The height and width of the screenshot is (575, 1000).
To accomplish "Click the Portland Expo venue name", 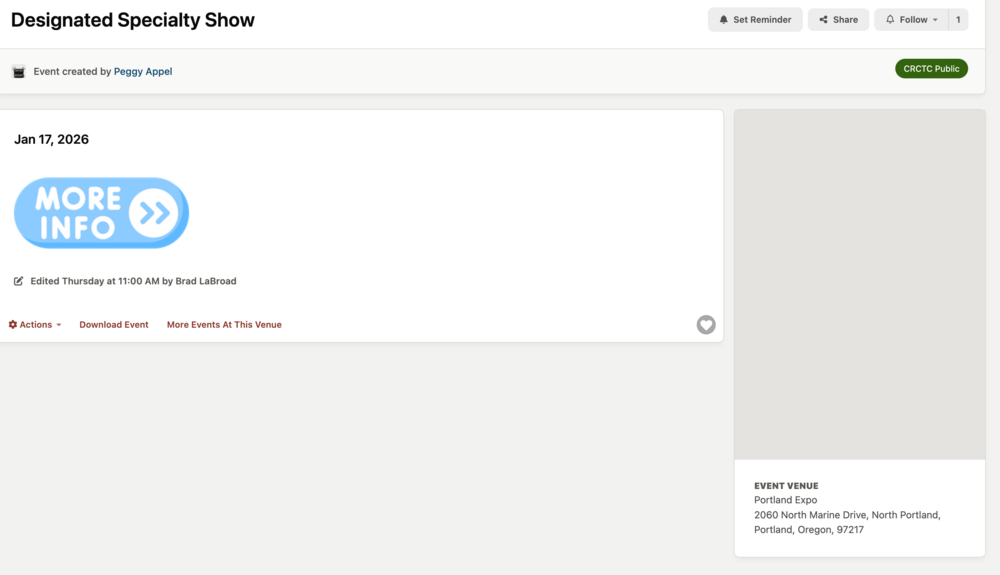I will (x=785, y=500).
